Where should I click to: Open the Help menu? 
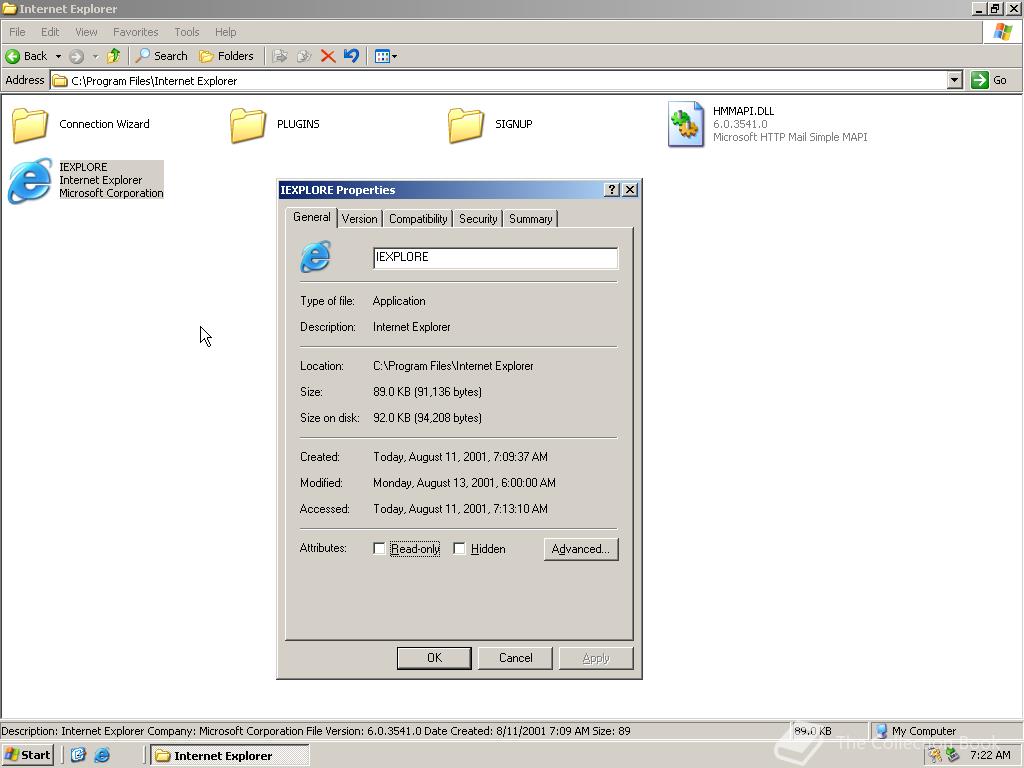click(225, 32)
